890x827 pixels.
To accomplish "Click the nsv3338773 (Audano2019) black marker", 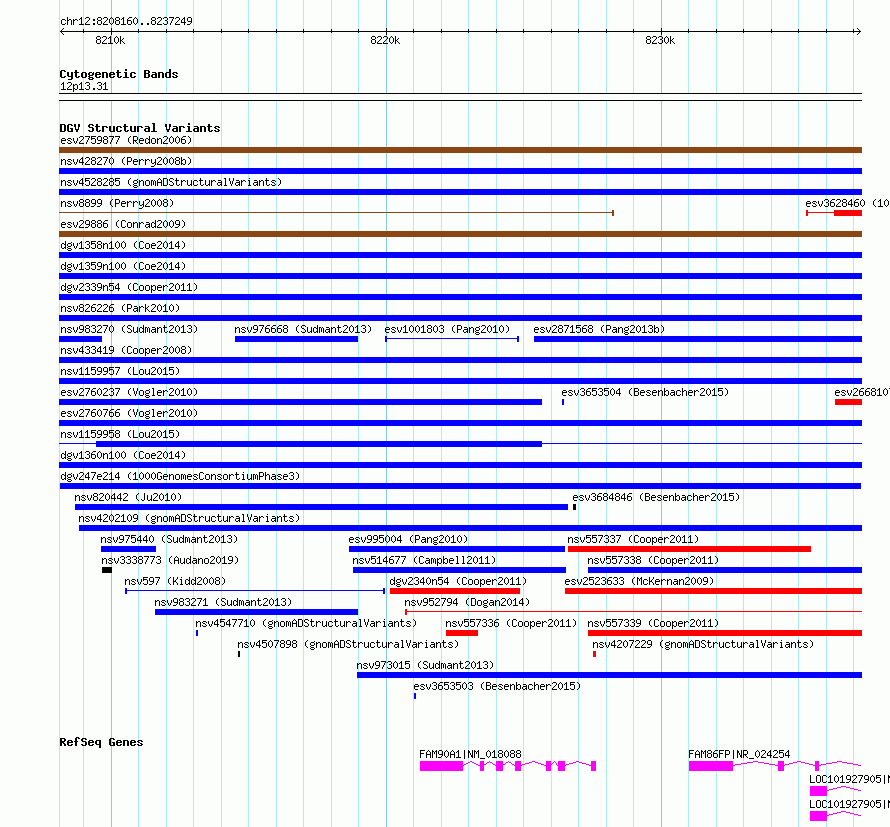I will pos(107,570).
